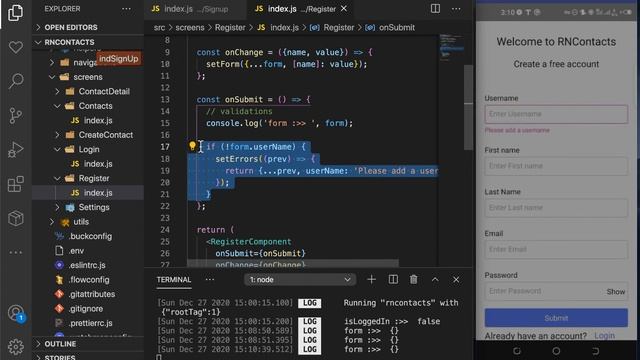
Task: Open Explorer more actions menu
Action: [x=127, y=9]
